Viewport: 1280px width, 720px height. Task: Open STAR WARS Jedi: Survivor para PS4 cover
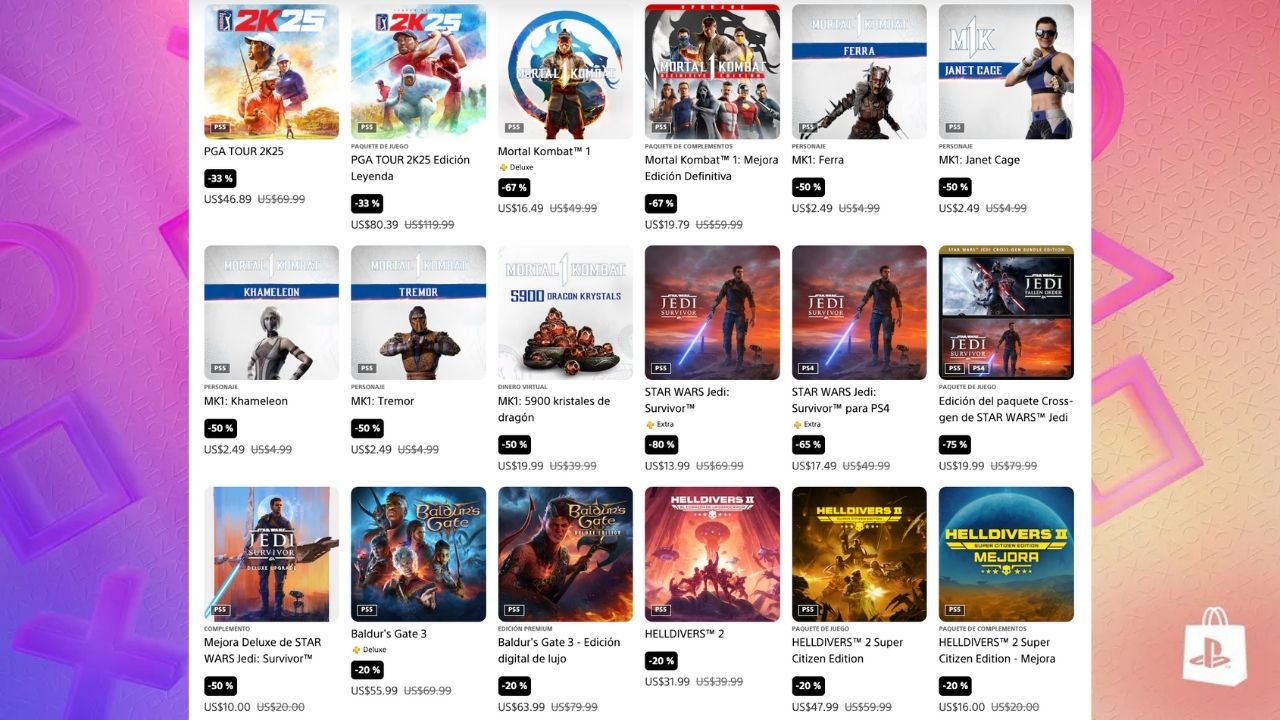[859, 313]
